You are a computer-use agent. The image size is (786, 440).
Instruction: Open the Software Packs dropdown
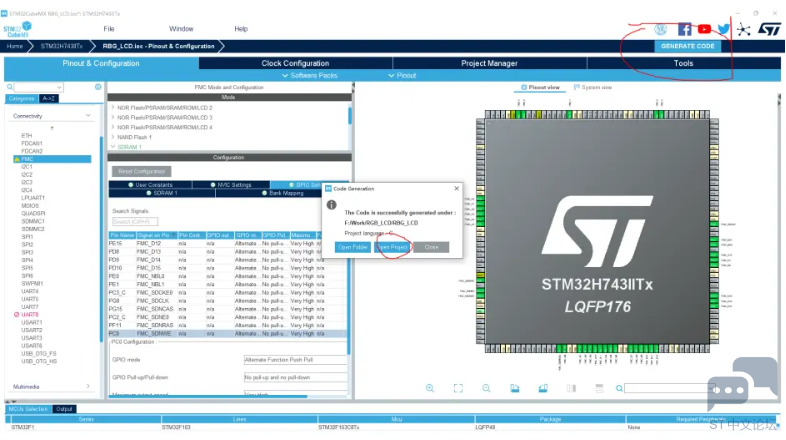(310, 76)
